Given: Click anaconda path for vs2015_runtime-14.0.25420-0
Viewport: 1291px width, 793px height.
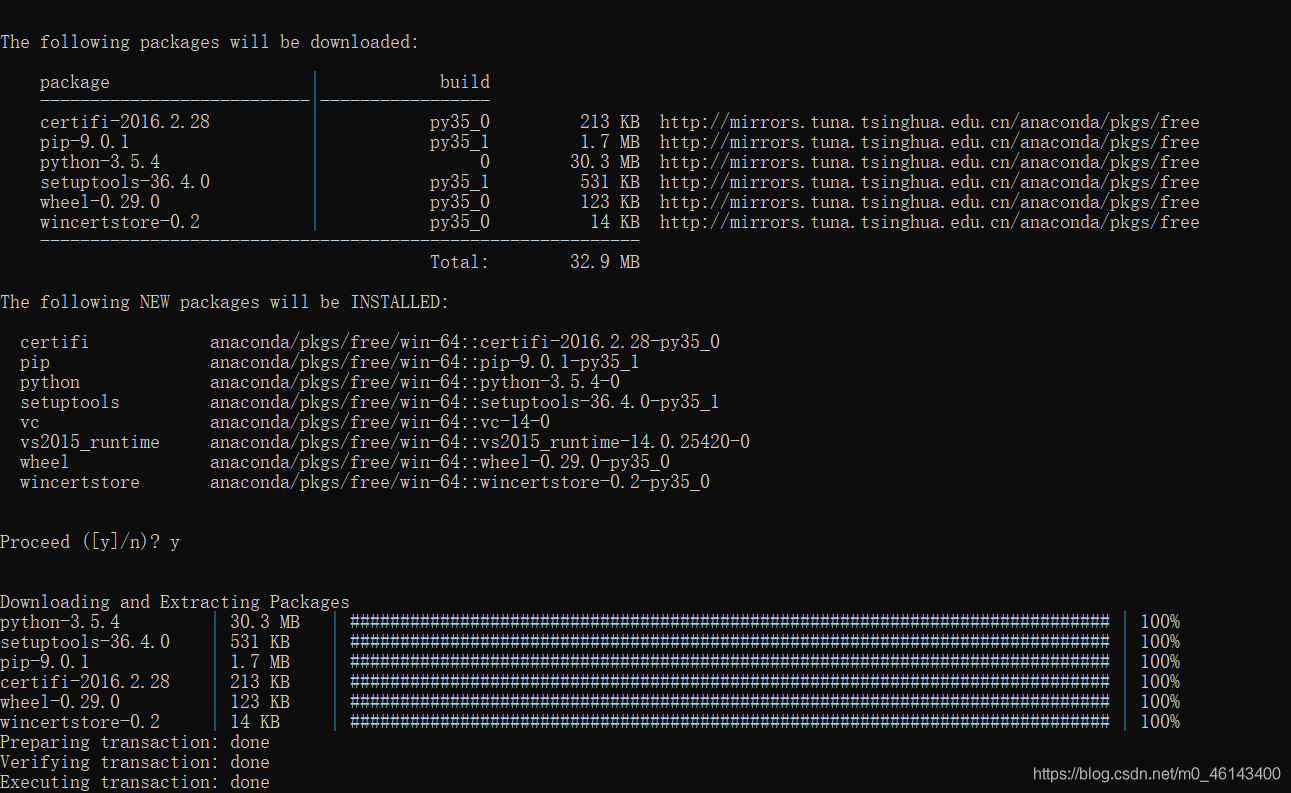Looking at the screenshot, I should pyautogui.click(x=480, y=442).
